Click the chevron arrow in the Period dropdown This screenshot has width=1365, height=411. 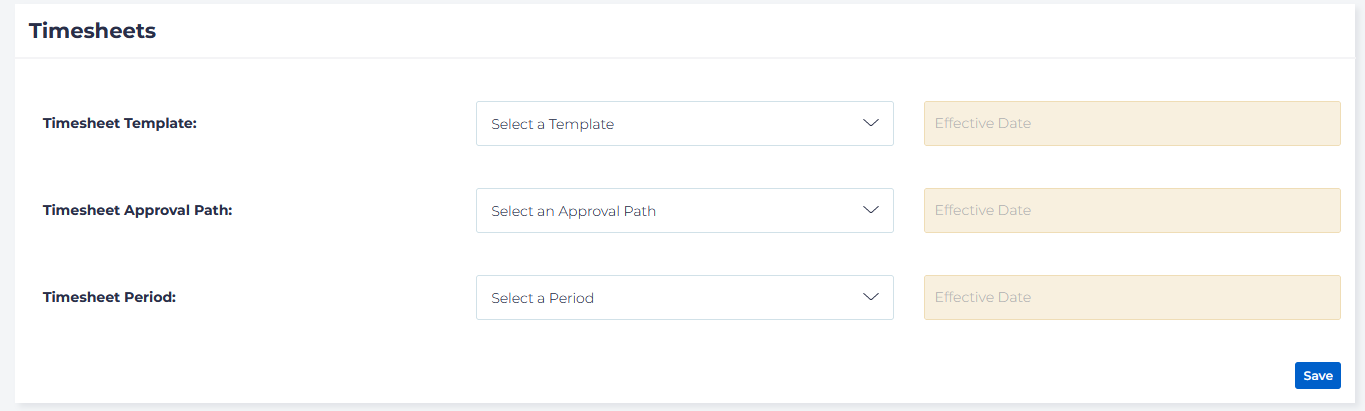coord(870,297)
